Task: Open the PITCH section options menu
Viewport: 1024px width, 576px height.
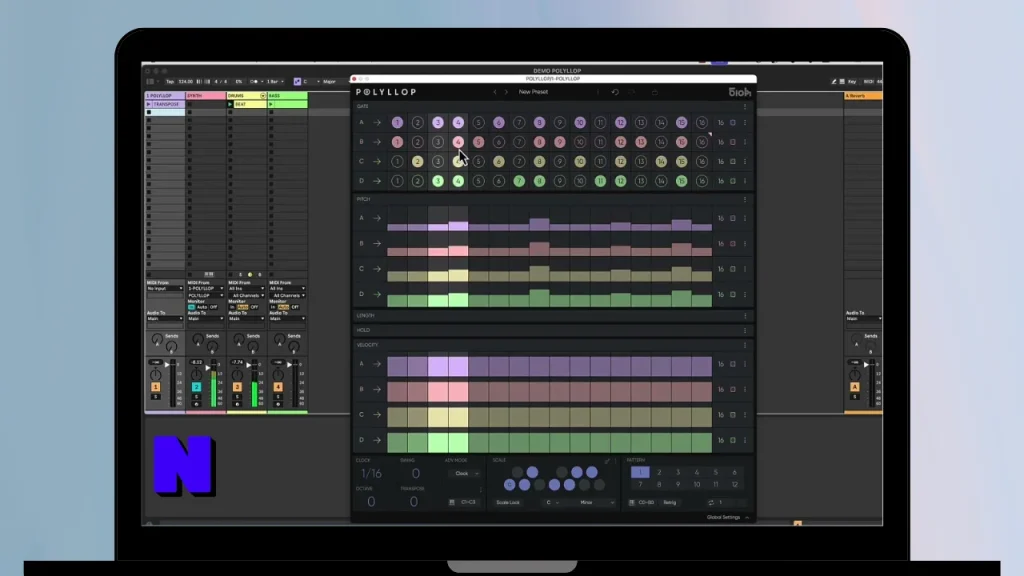Action: [745, 199]
